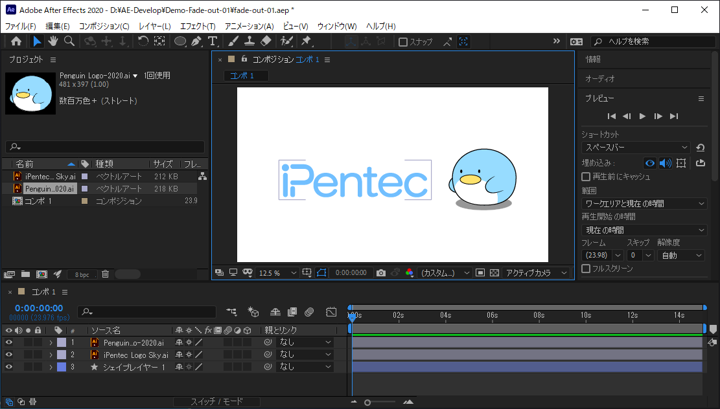Open the コンポジション(C) menu
720x409 pixels.
[104, 26]
